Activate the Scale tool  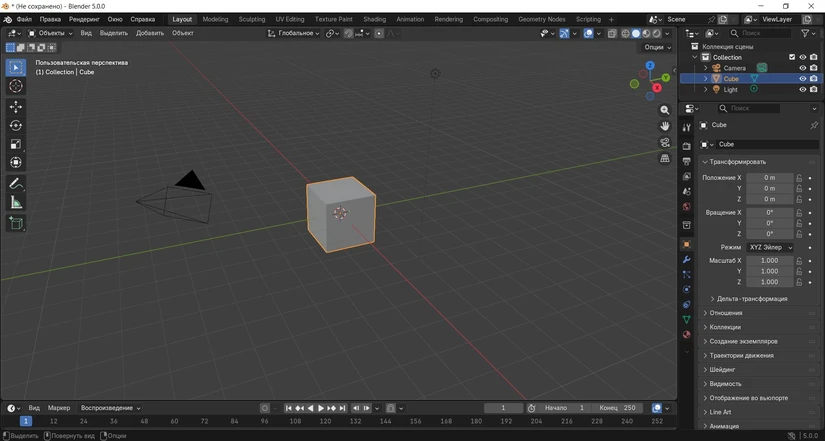tap(16, 144)
